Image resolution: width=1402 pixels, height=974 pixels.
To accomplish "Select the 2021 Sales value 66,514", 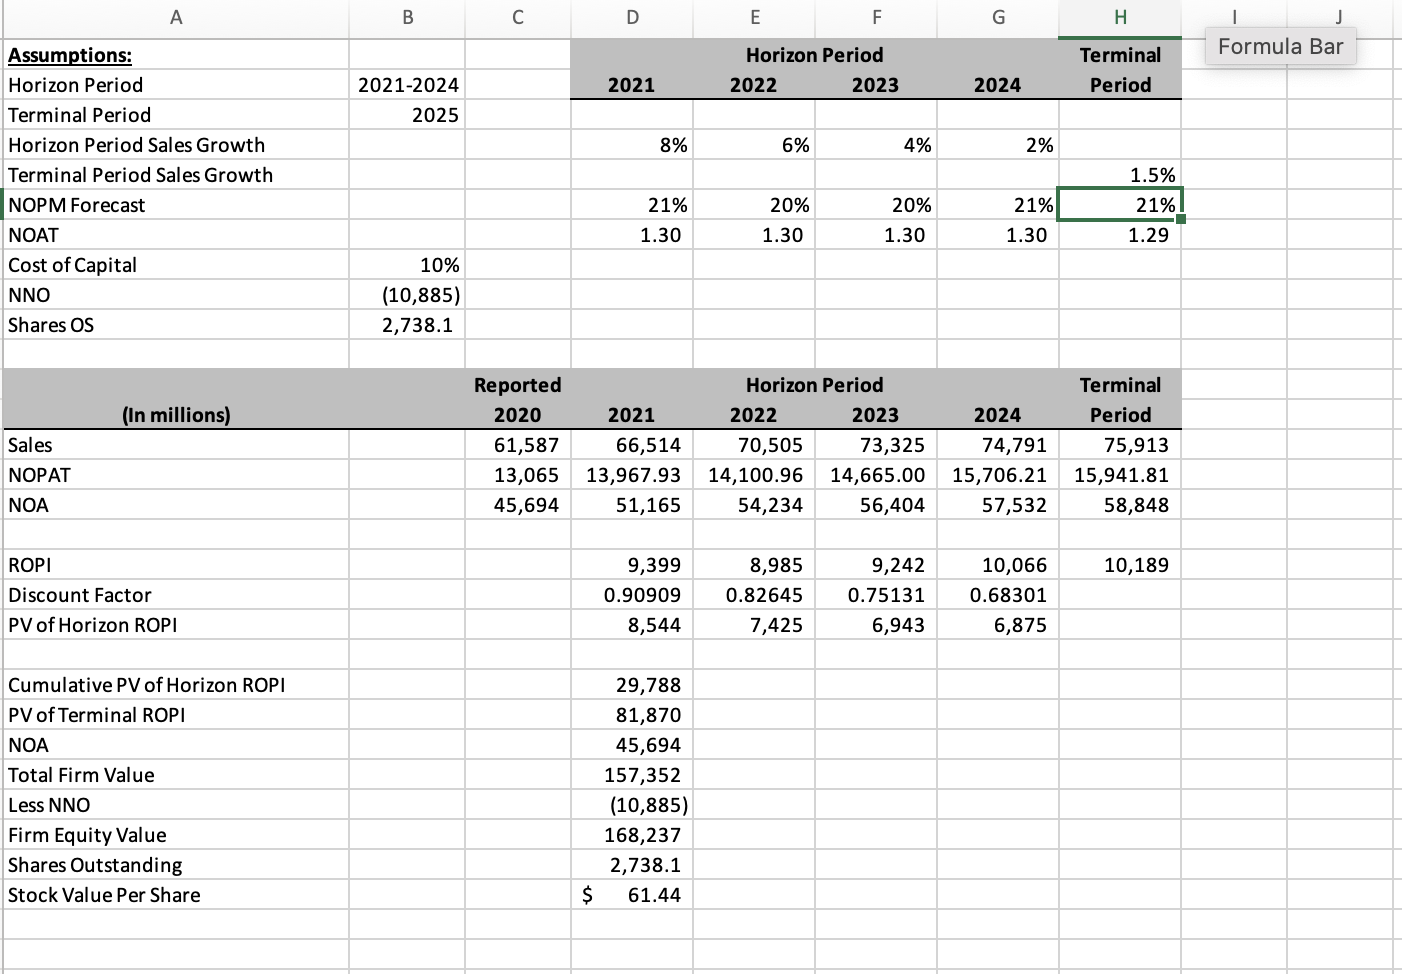I will (x=630, y=445).
